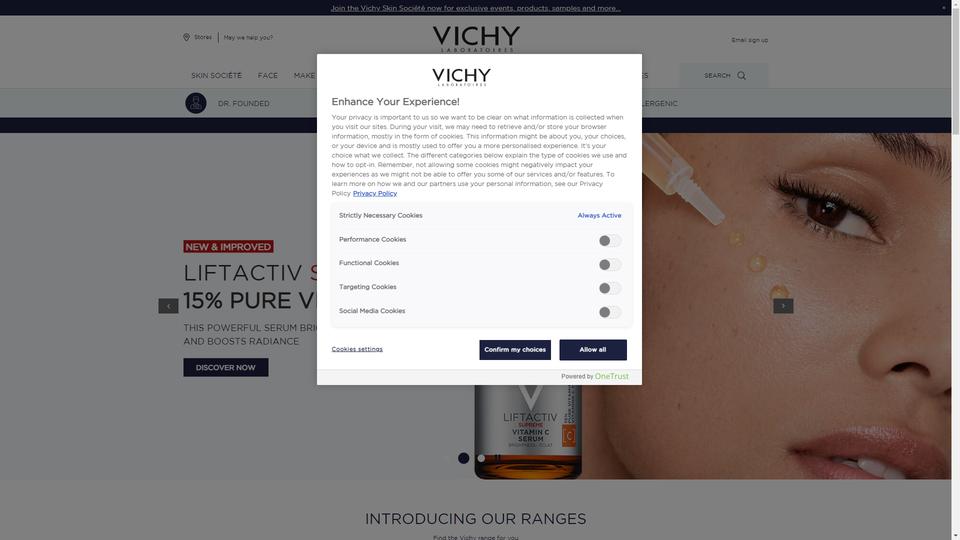Enable Performance Cookies toggle
Screen dimensions: 960x540
610,241
